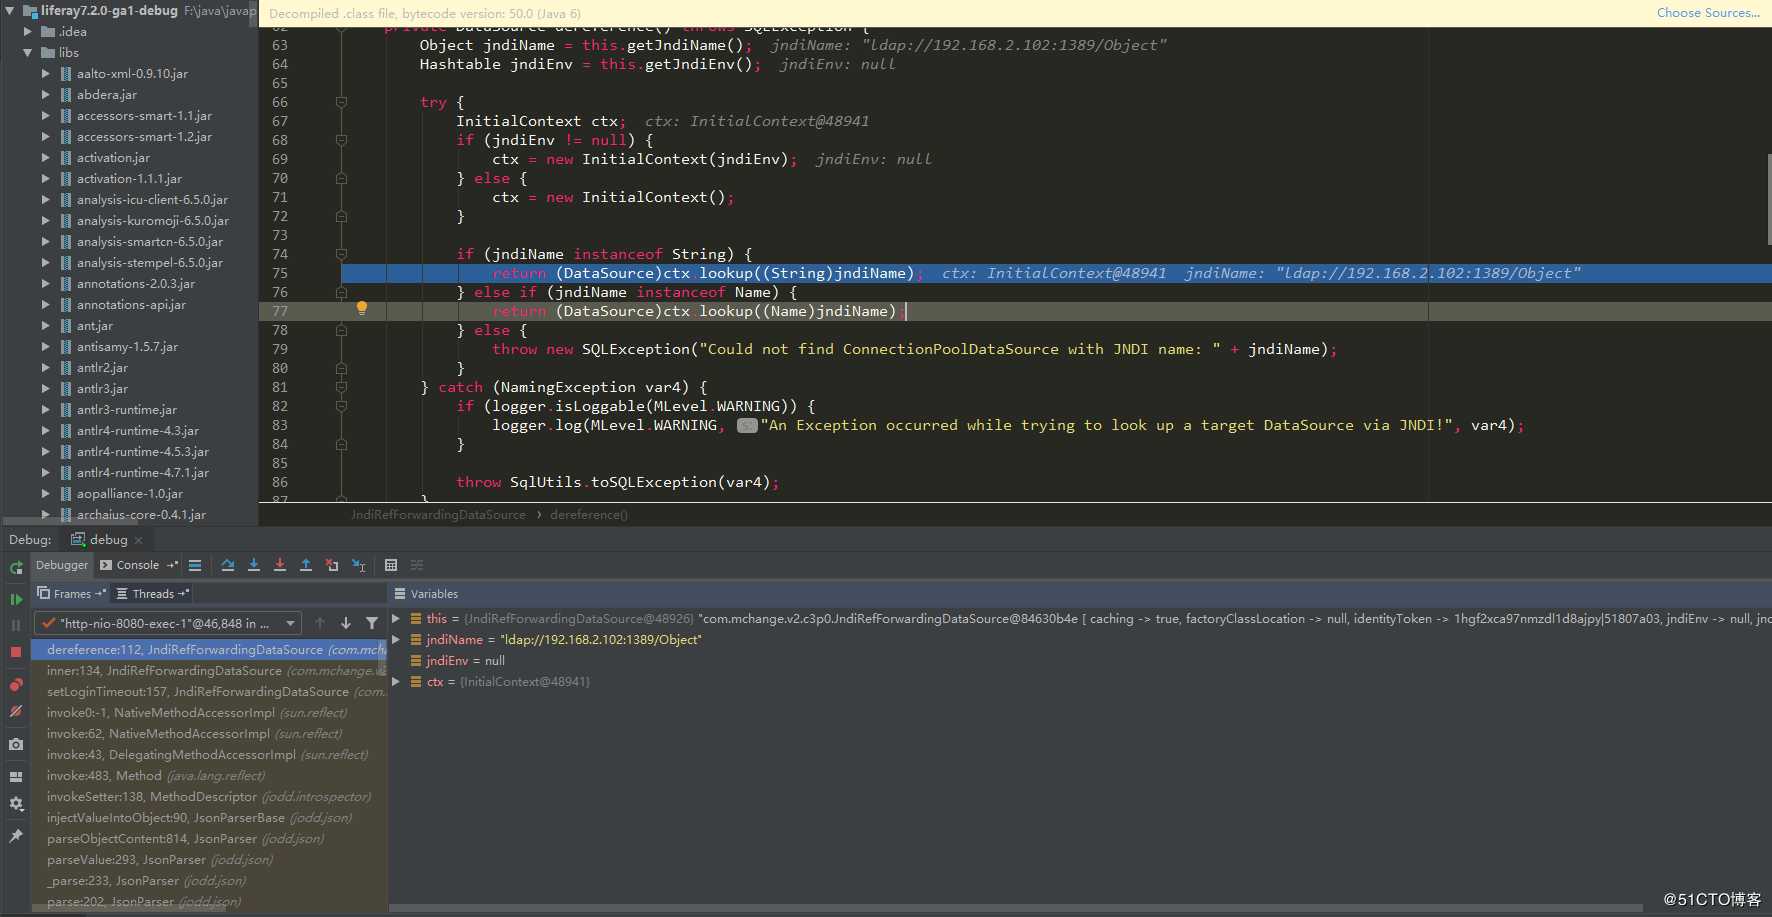Viewport: 1772px width, 917px height.
Task: Click the Step Over debugger icon
Action: [x=228, y=565]
